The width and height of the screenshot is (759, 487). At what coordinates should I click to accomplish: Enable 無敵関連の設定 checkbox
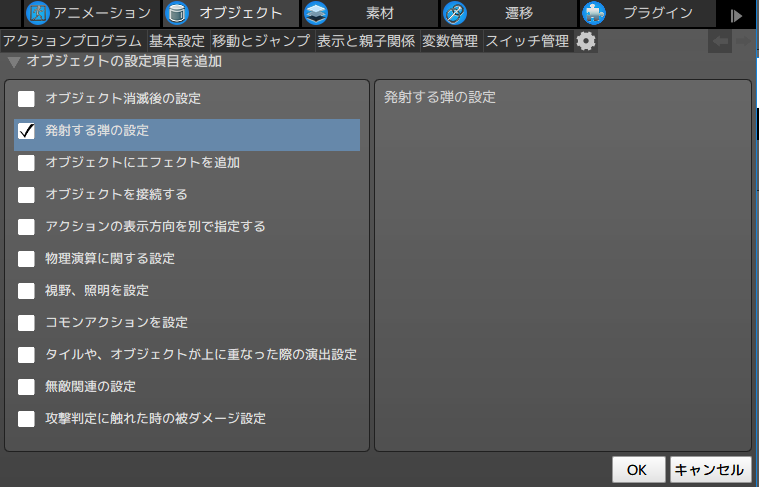coord(26,387)
